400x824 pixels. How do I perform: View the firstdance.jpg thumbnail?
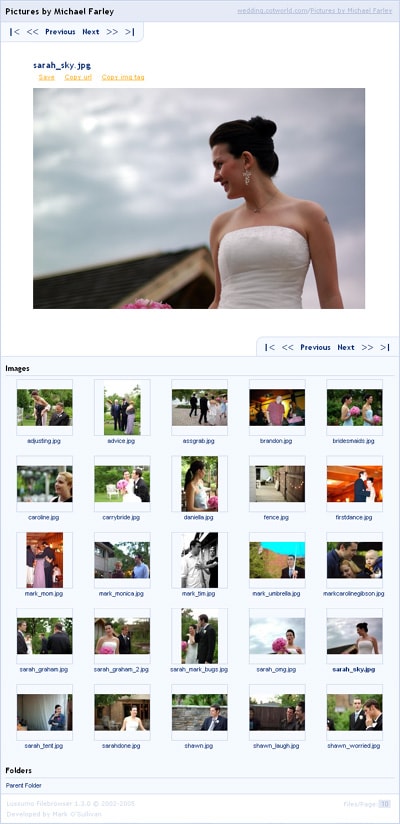pos(354,483)
